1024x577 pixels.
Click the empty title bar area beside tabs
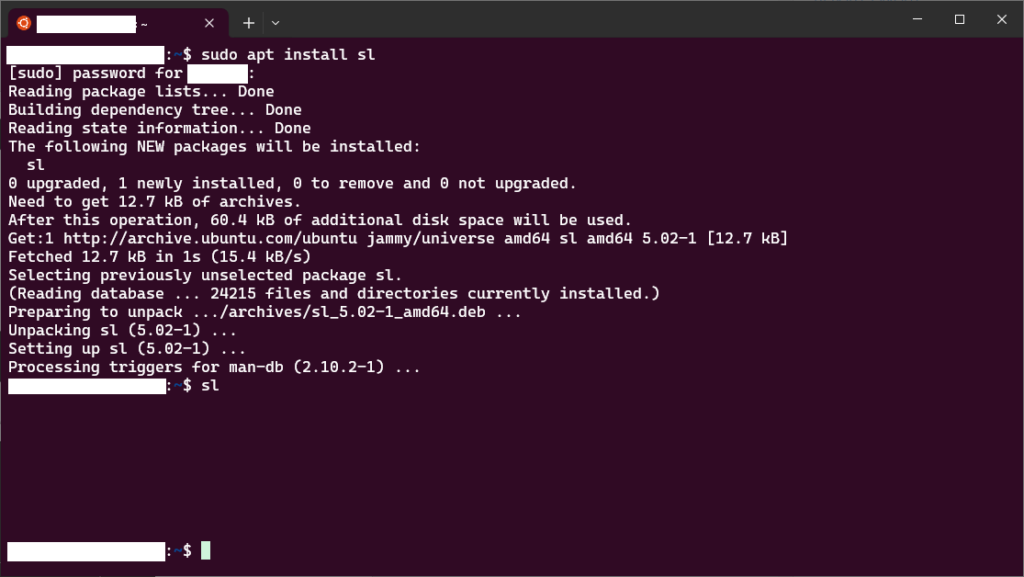tap(588, 20)
